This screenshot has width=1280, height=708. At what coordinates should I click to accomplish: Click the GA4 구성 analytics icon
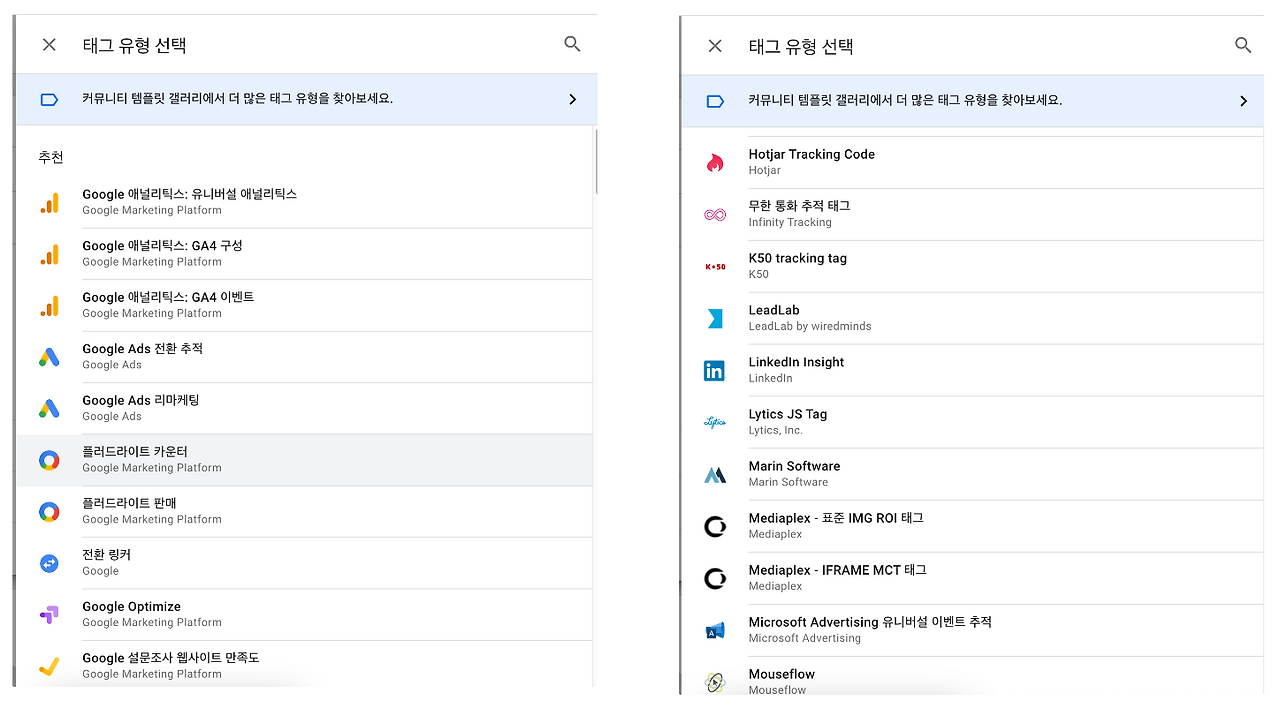[x=49, y=254]
